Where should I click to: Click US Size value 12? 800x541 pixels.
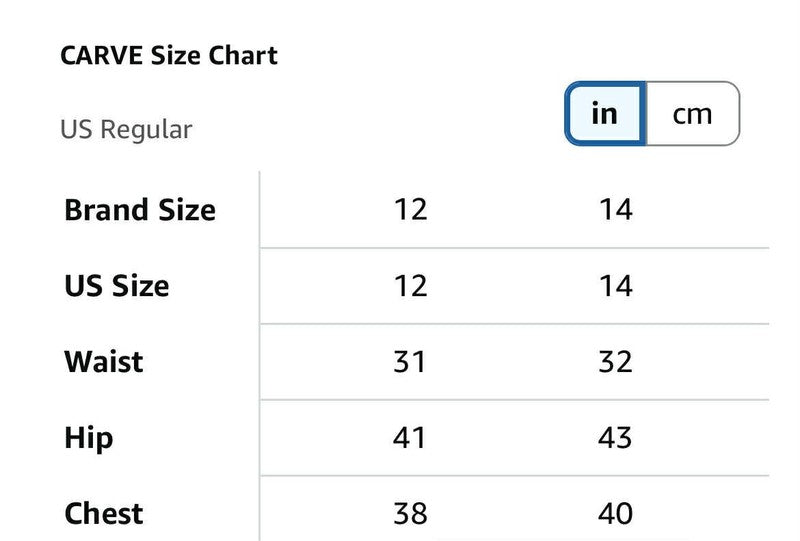410,286
